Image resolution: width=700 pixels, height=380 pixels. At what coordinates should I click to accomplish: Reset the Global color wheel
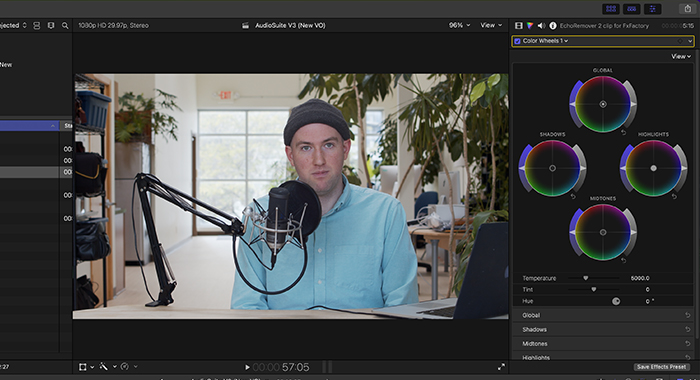[624, 133]
